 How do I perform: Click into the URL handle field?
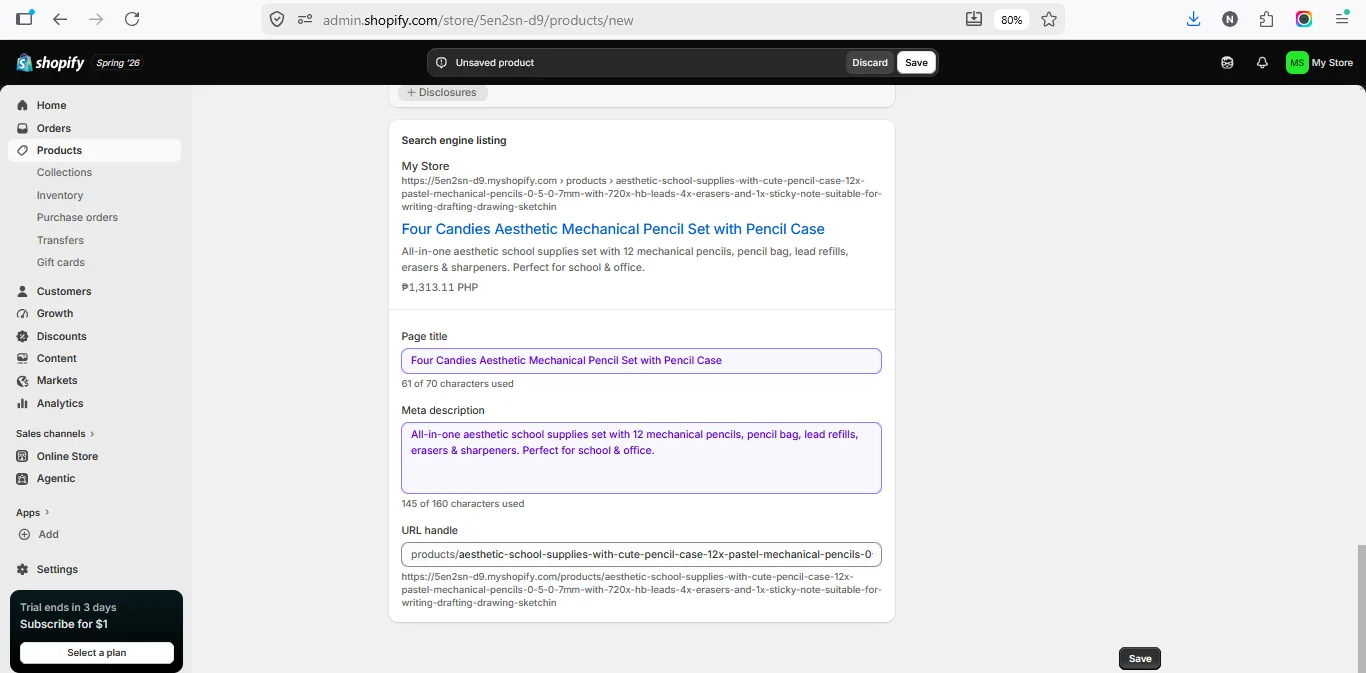641,554
